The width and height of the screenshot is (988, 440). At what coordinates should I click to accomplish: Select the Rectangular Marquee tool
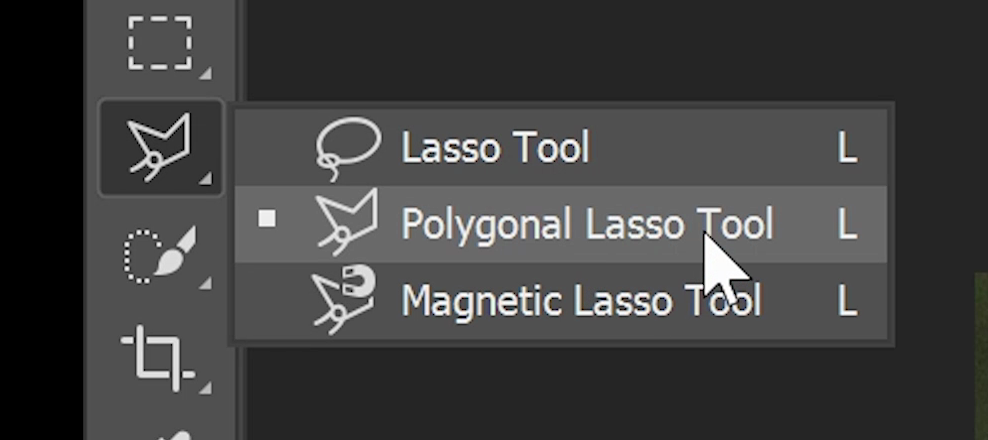[x=160, y=41]
